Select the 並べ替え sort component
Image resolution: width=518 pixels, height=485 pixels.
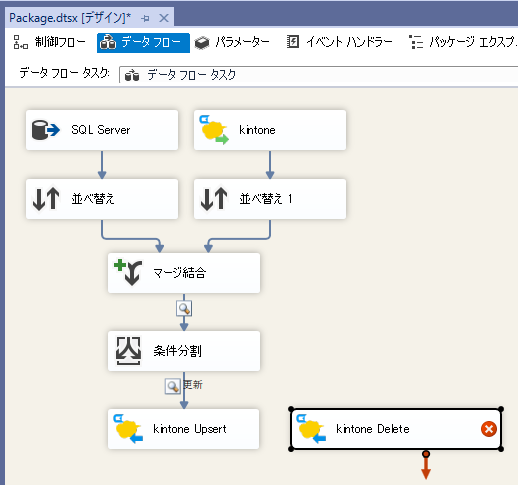(x=102, y=199)
